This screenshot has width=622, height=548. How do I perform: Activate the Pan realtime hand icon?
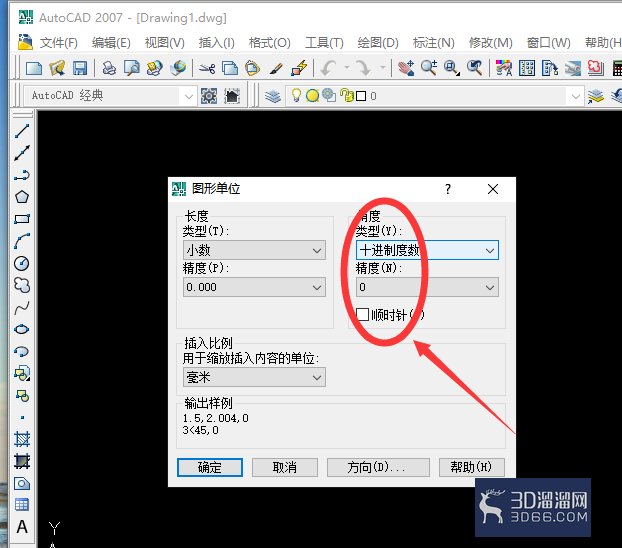(x=406, y=68)
